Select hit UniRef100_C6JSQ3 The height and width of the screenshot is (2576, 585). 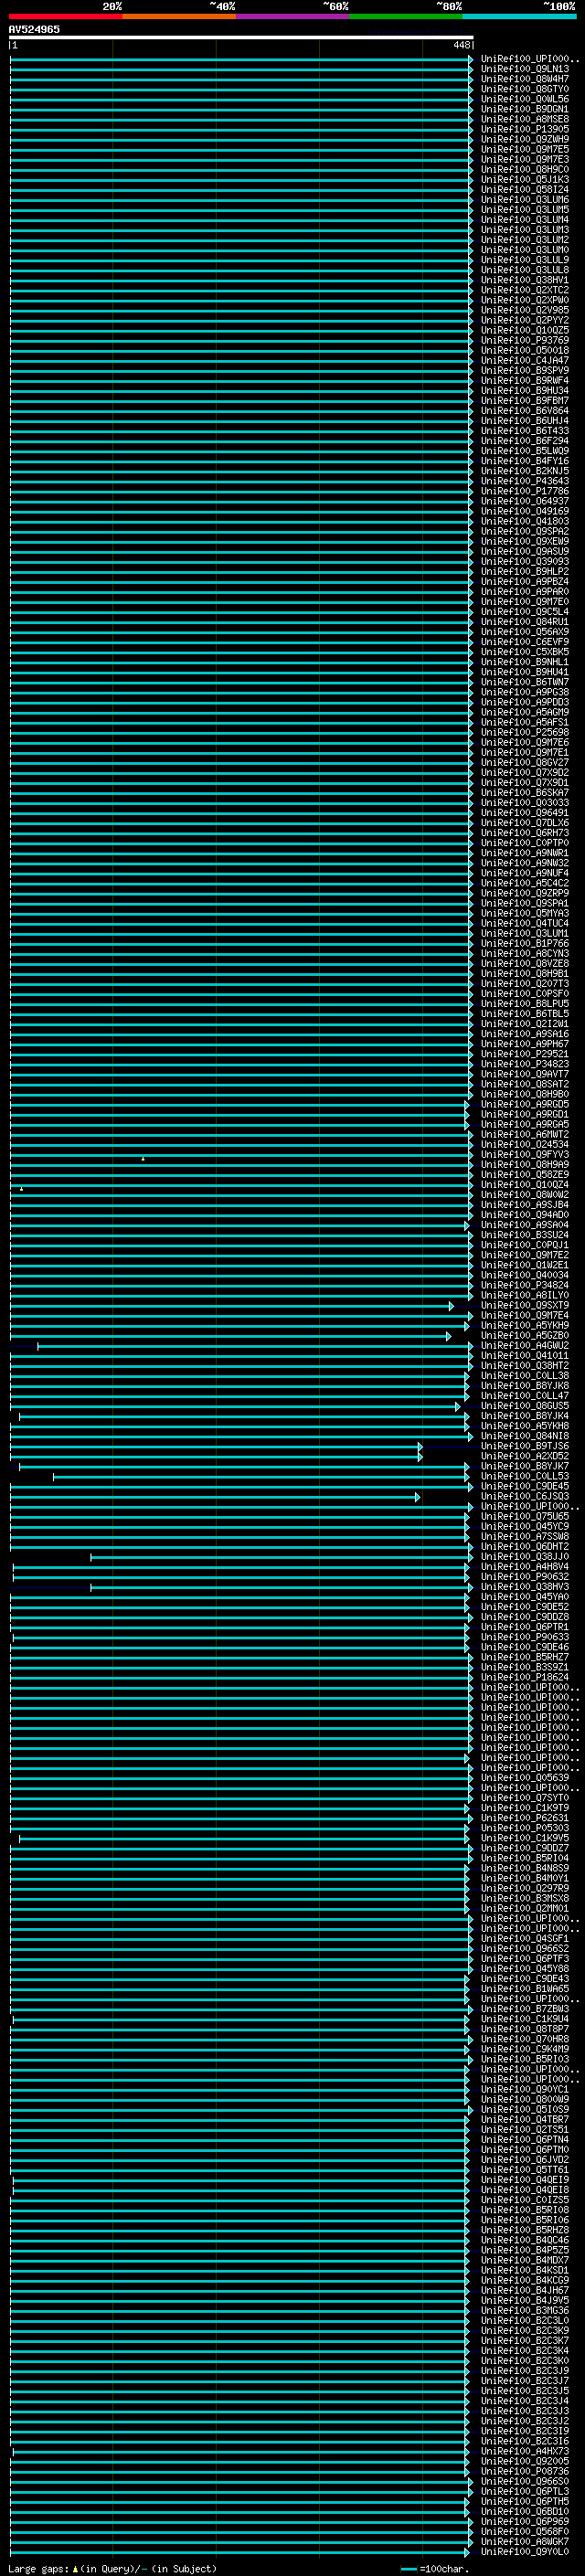point(525,1497)
